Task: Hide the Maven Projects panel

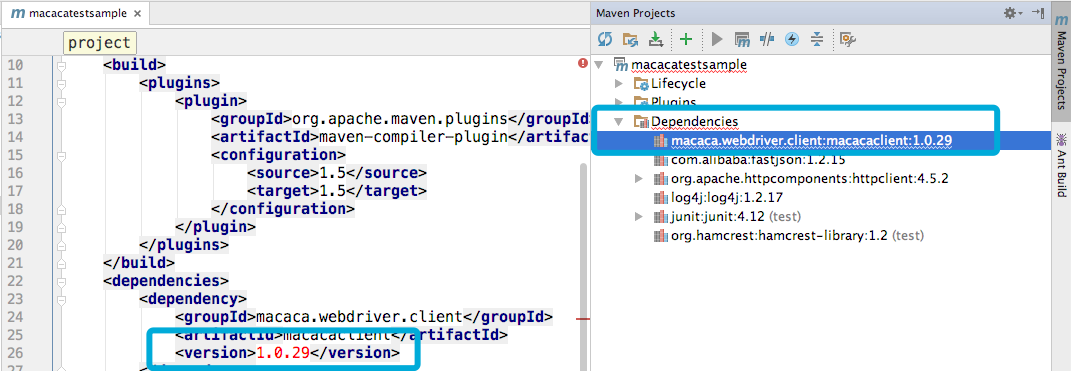Action: tap(1038, 13)
